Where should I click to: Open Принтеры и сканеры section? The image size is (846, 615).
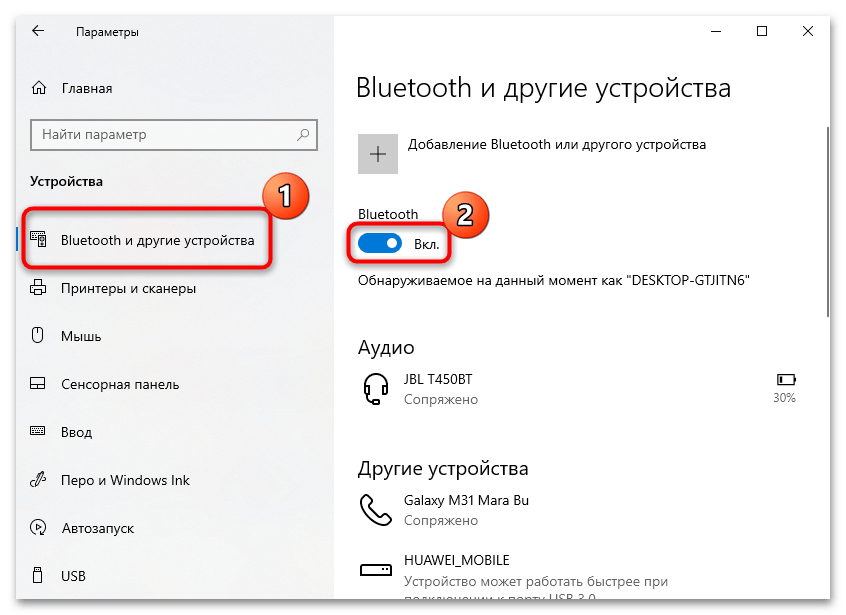pyautogui.click(x=128, y=288)
